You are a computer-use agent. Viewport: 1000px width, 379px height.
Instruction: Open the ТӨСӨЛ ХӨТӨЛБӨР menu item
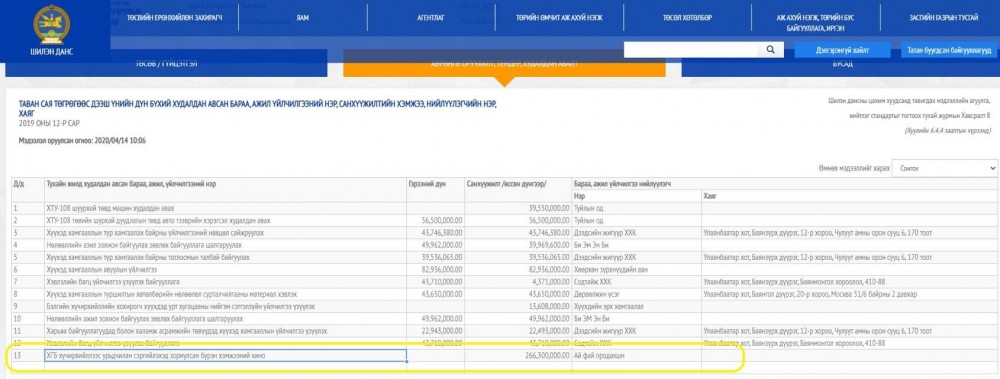click(688, 18)
